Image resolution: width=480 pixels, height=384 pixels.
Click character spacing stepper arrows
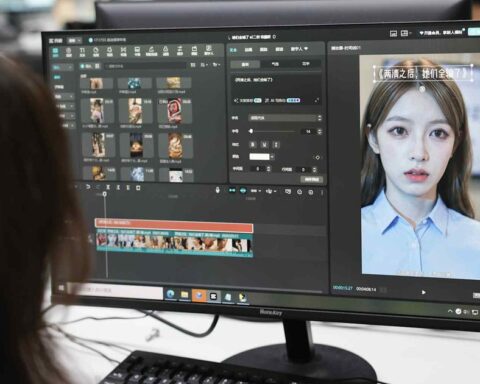coord(269,169)
